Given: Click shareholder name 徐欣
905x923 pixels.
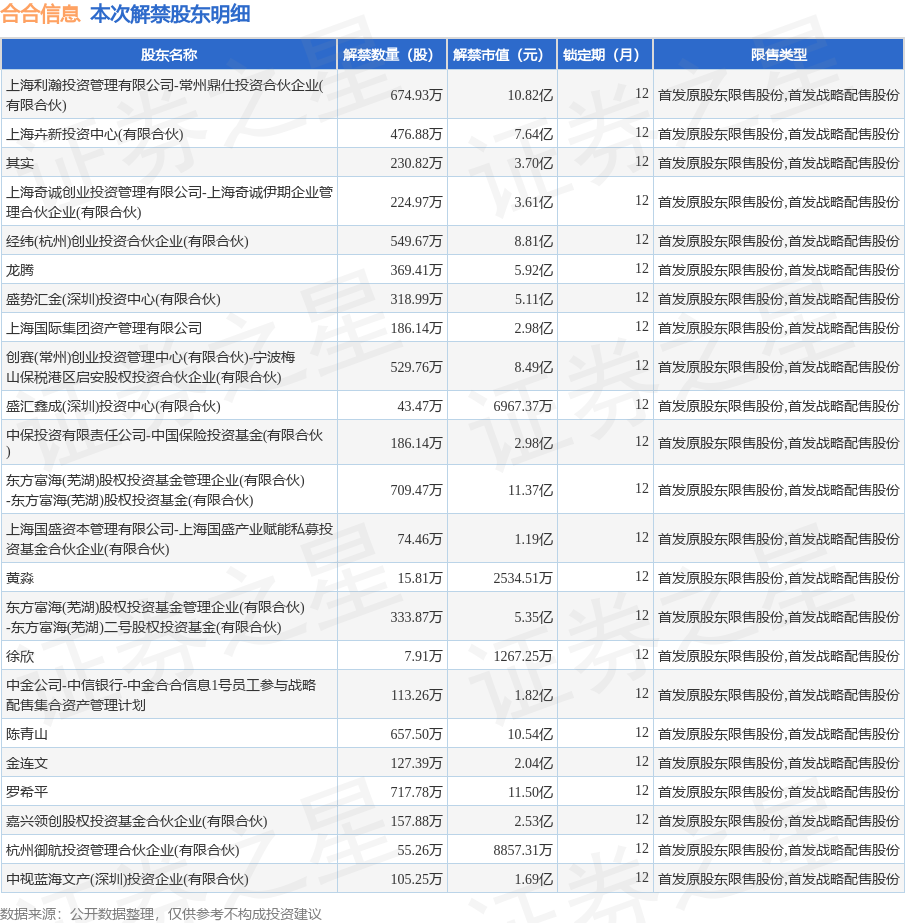Looking at the screenshot, I should coord(20,656).
